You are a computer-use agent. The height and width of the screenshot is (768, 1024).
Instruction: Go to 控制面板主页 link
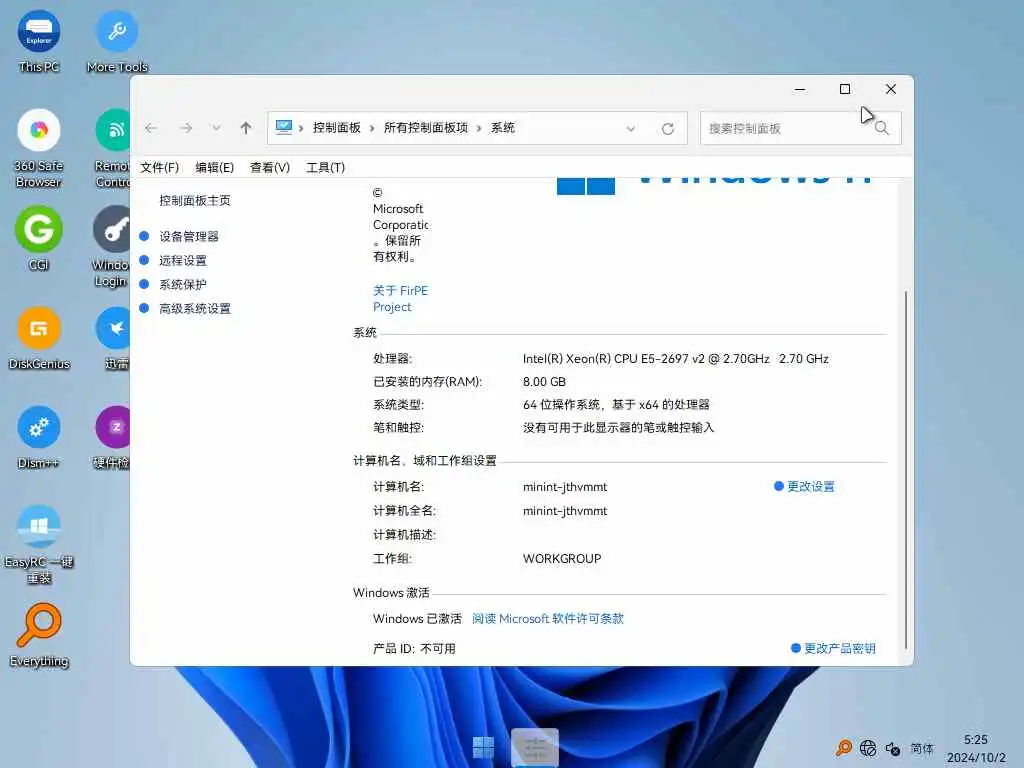click(x=195, y=200)
